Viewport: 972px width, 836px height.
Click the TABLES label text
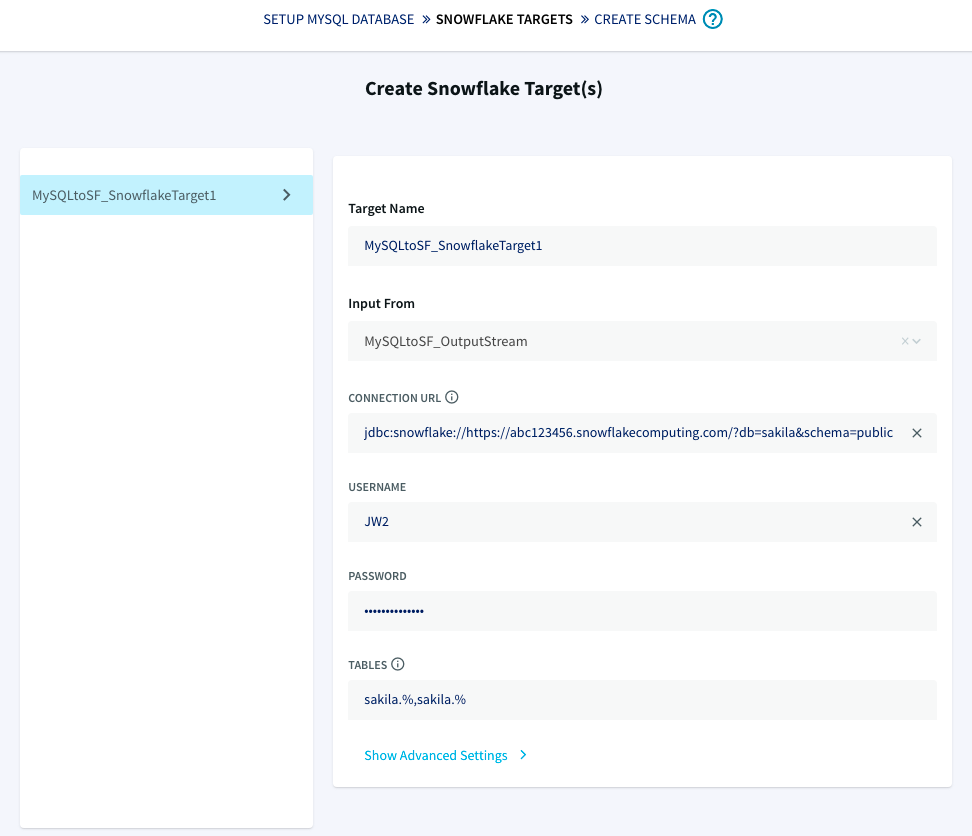[368, 665]
